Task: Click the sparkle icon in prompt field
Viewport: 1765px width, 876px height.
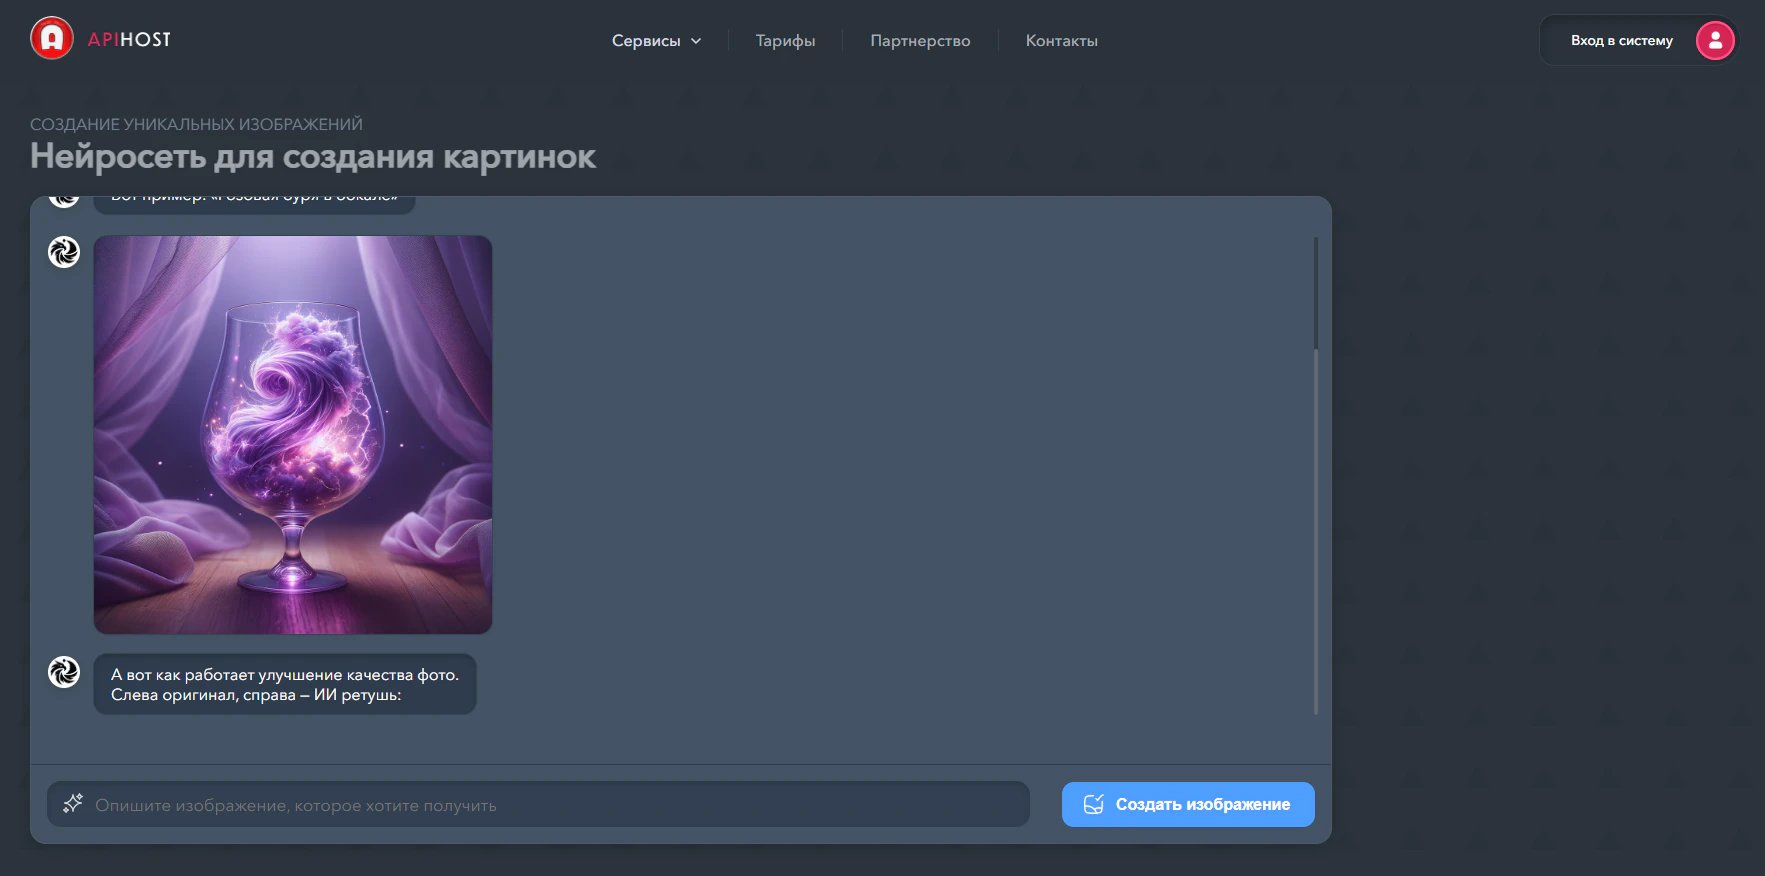Action: (73, 804)
